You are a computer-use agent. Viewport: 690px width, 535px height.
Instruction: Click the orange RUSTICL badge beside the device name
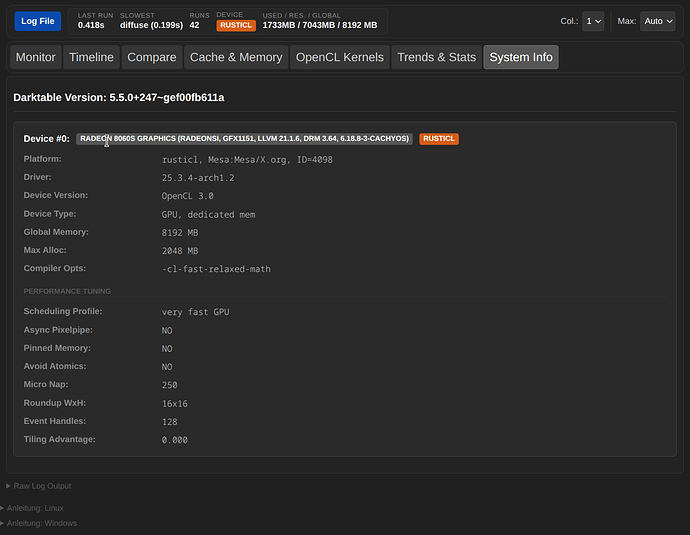click(x=439, y=139)
